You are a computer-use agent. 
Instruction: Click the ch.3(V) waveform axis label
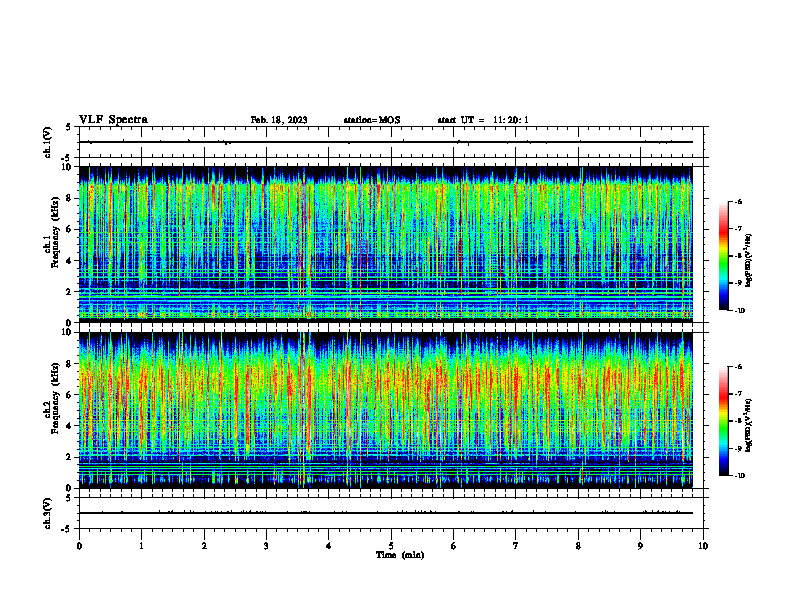[47, 513]
